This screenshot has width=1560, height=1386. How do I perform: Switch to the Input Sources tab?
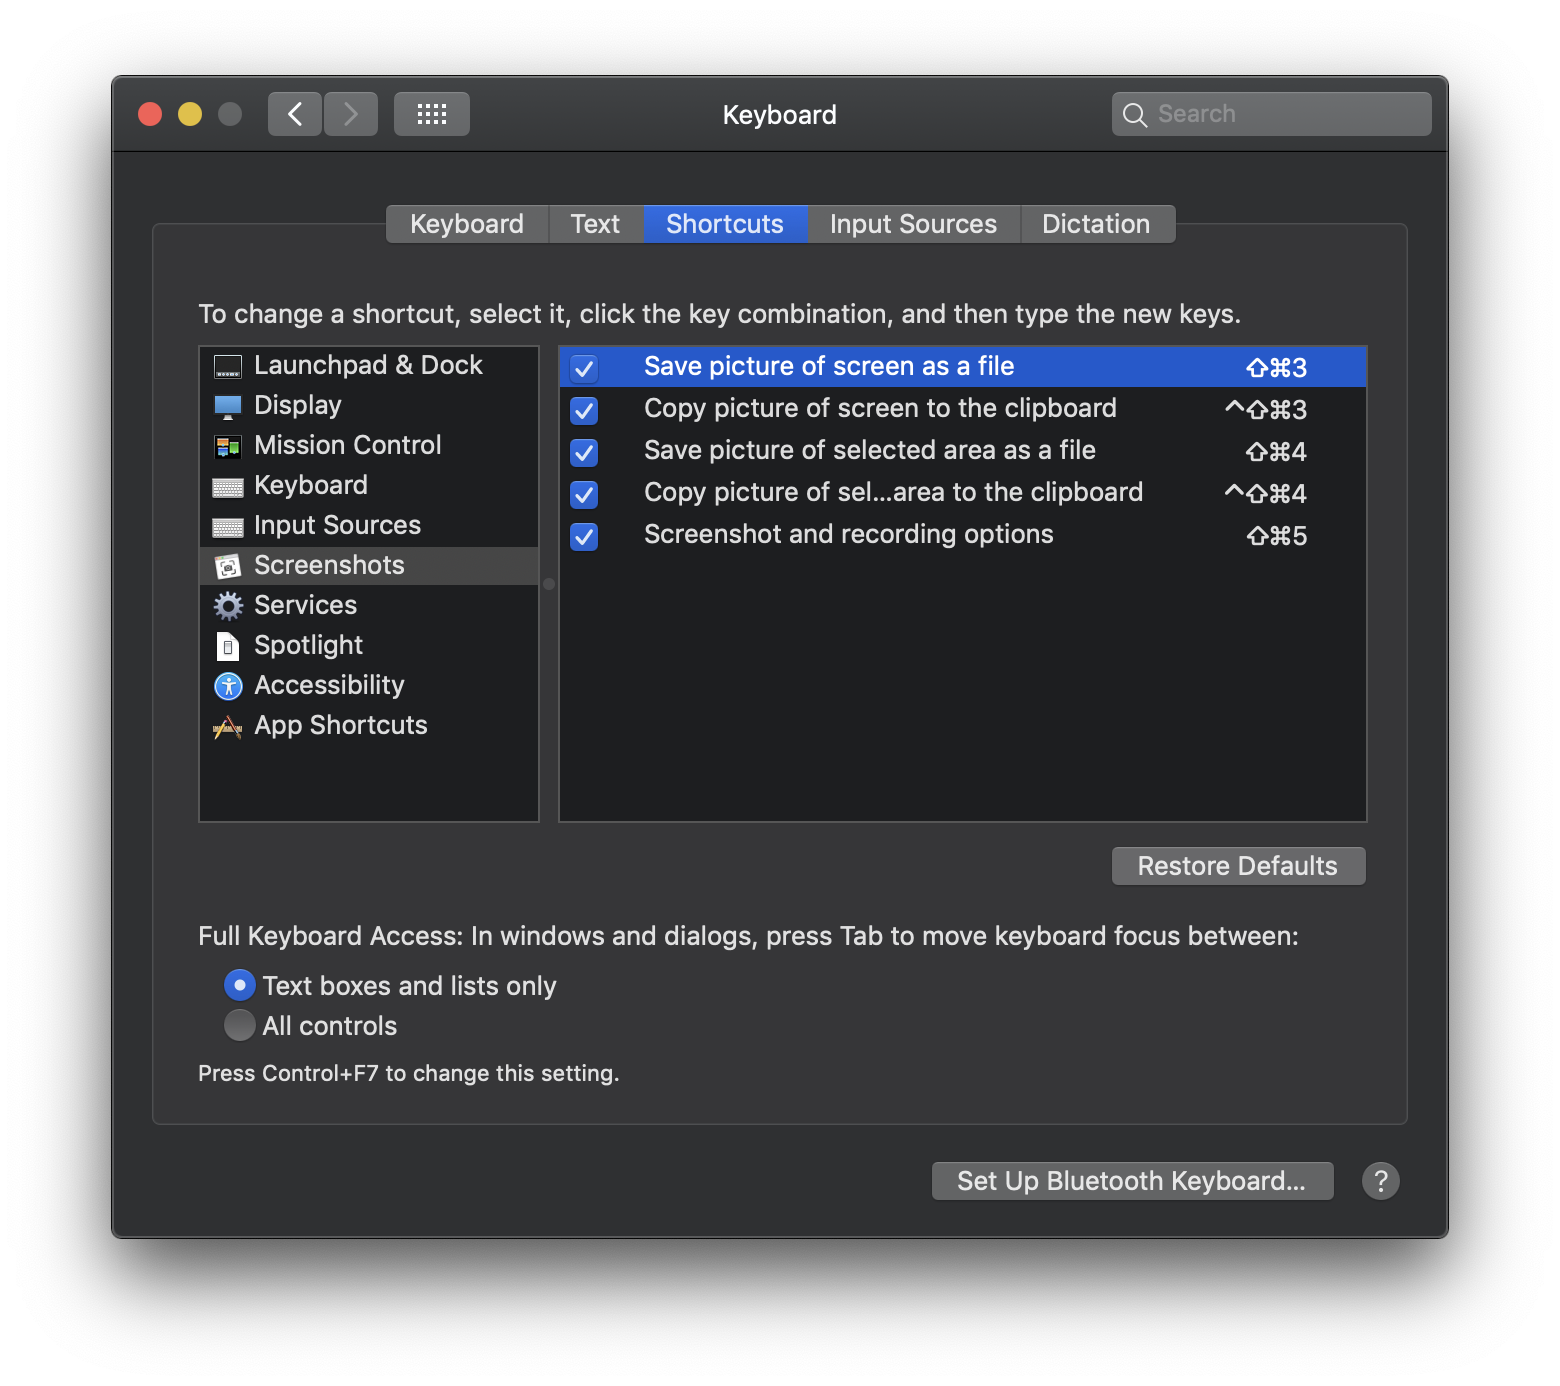pyautogui.click(x=913, y=224)
